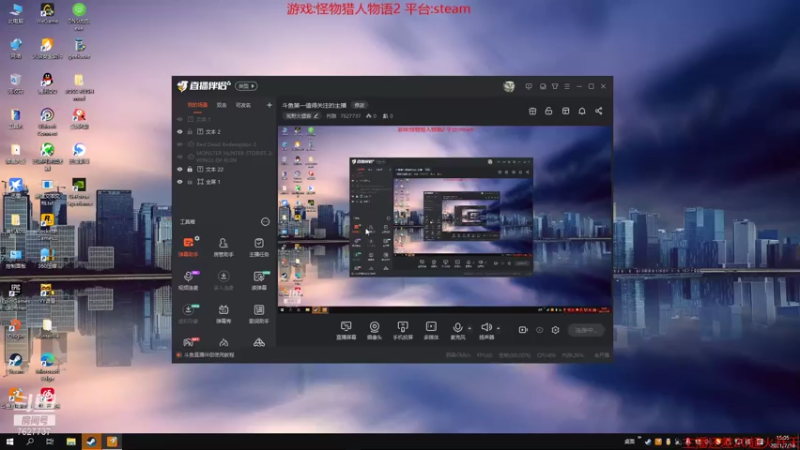Switch to the scene tab before the plus
Screen dimensions: 800x450
pyautogui.click(x=243, y=105)
